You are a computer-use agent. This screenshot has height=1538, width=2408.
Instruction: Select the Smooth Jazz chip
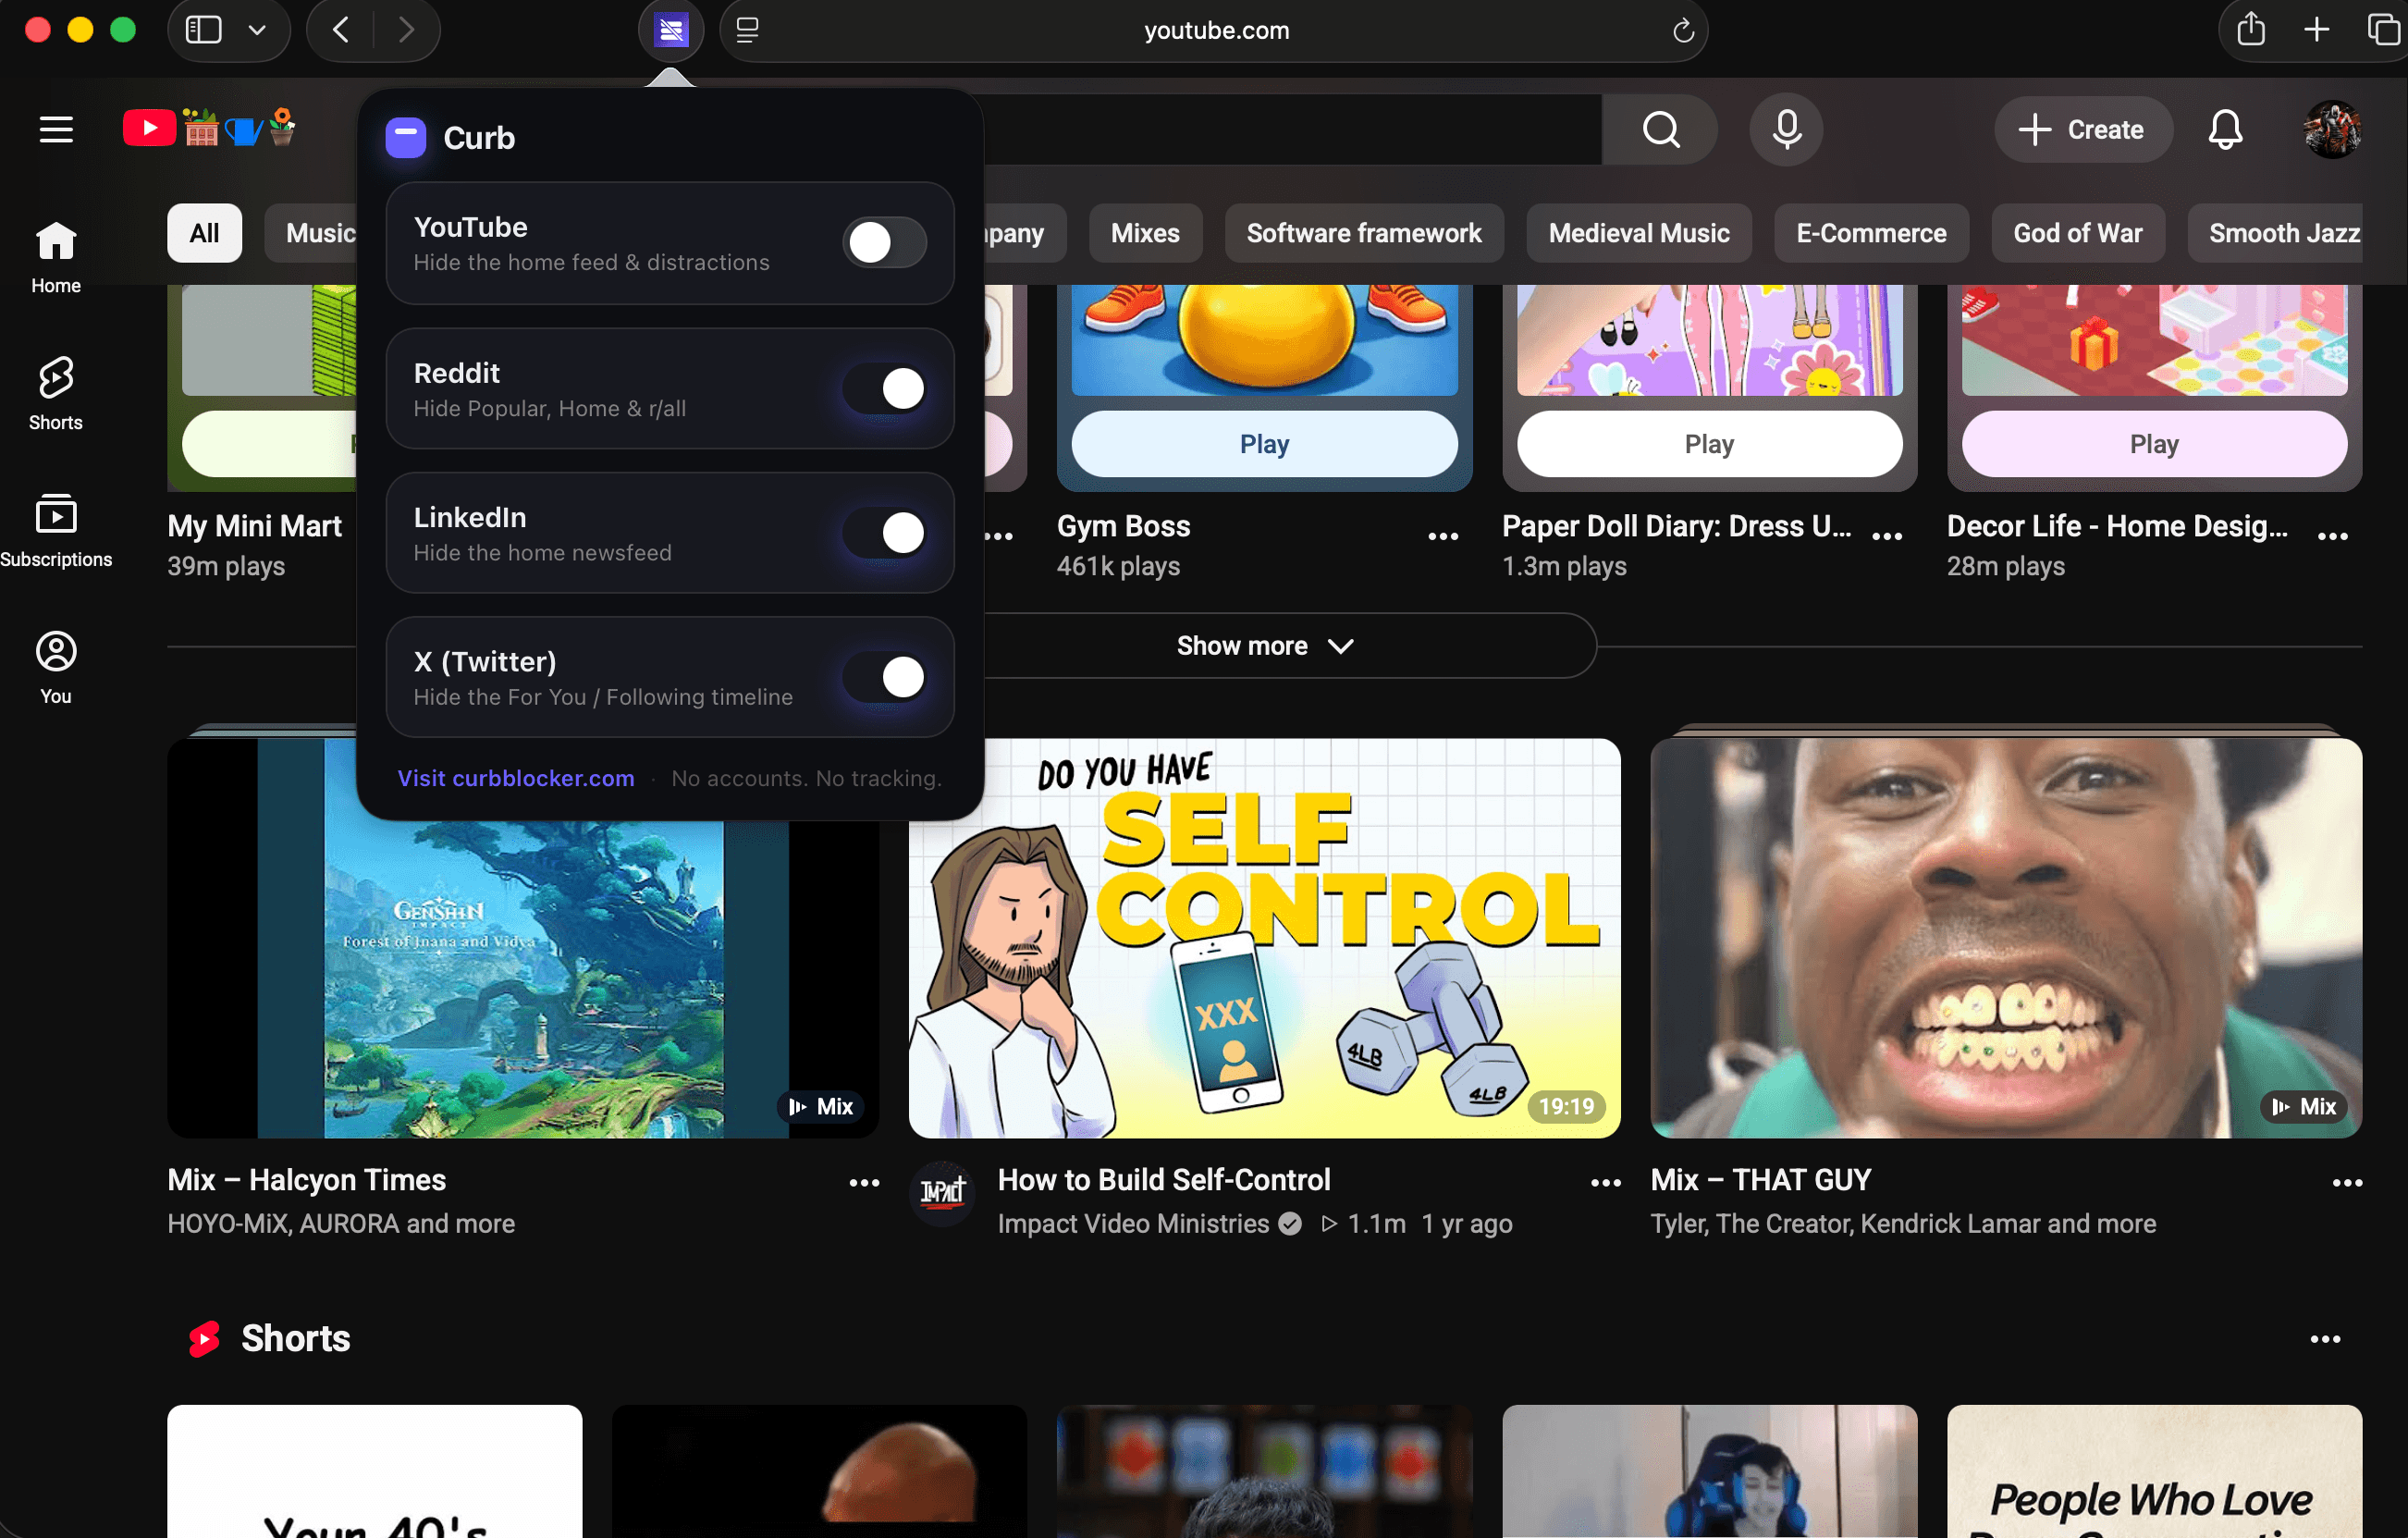(2276, 233)
